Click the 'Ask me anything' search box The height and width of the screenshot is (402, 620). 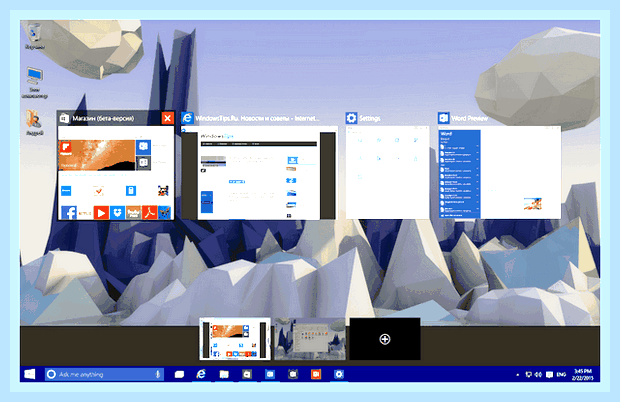[x=104, y=374]
